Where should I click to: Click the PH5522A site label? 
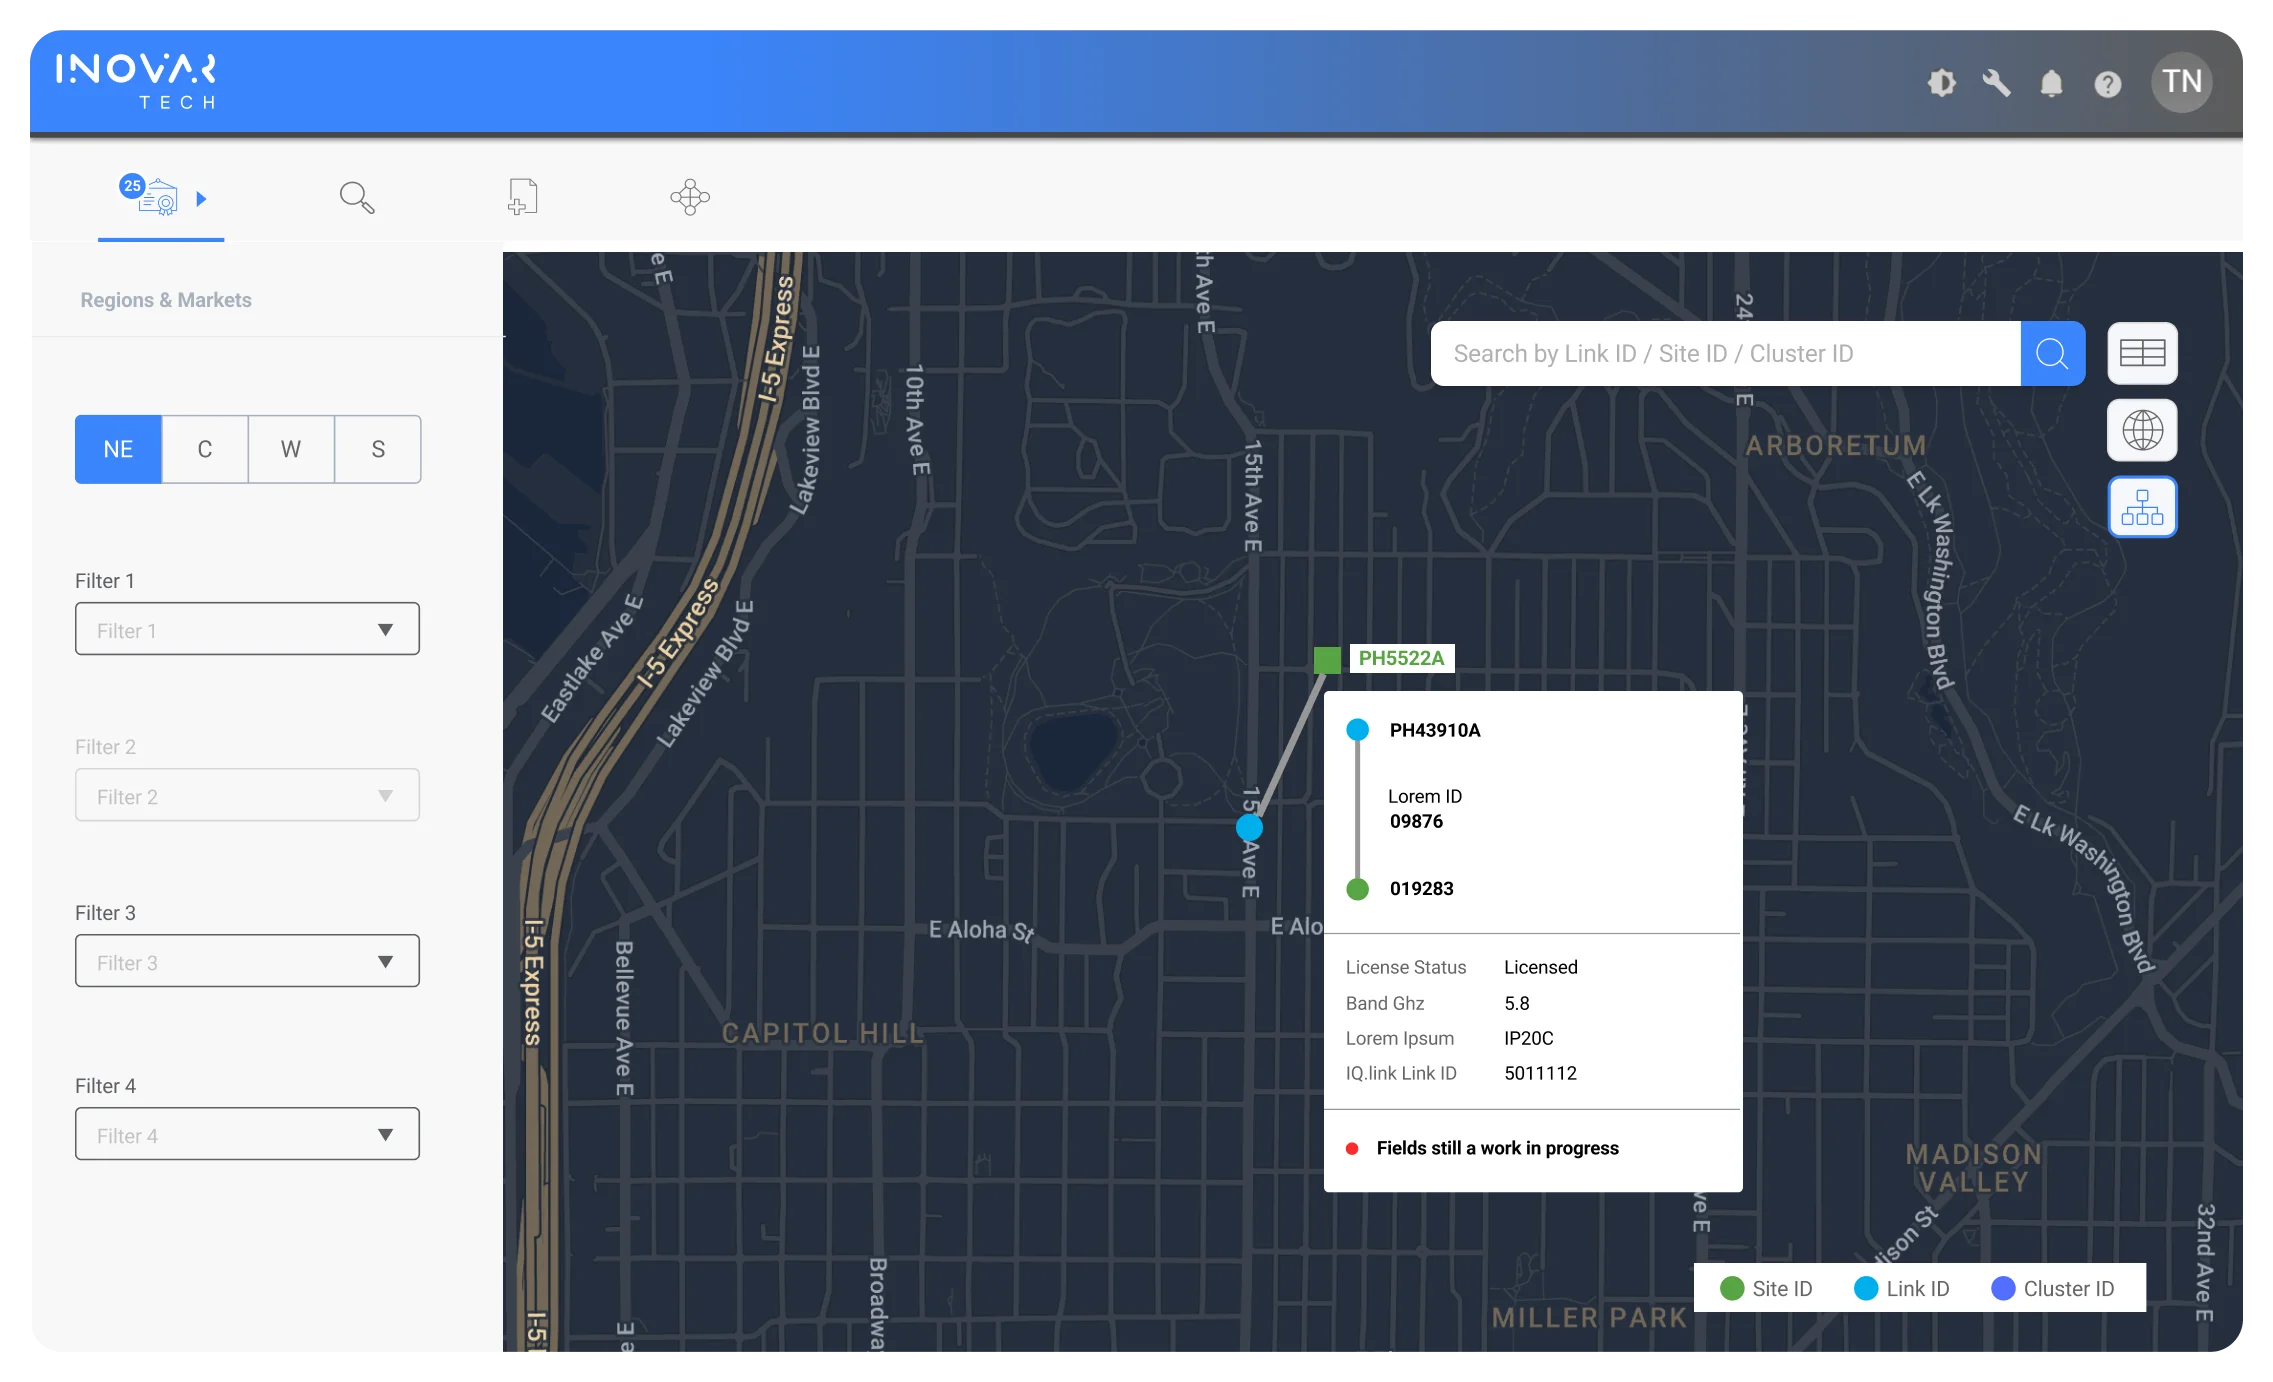click(1401, 658)
